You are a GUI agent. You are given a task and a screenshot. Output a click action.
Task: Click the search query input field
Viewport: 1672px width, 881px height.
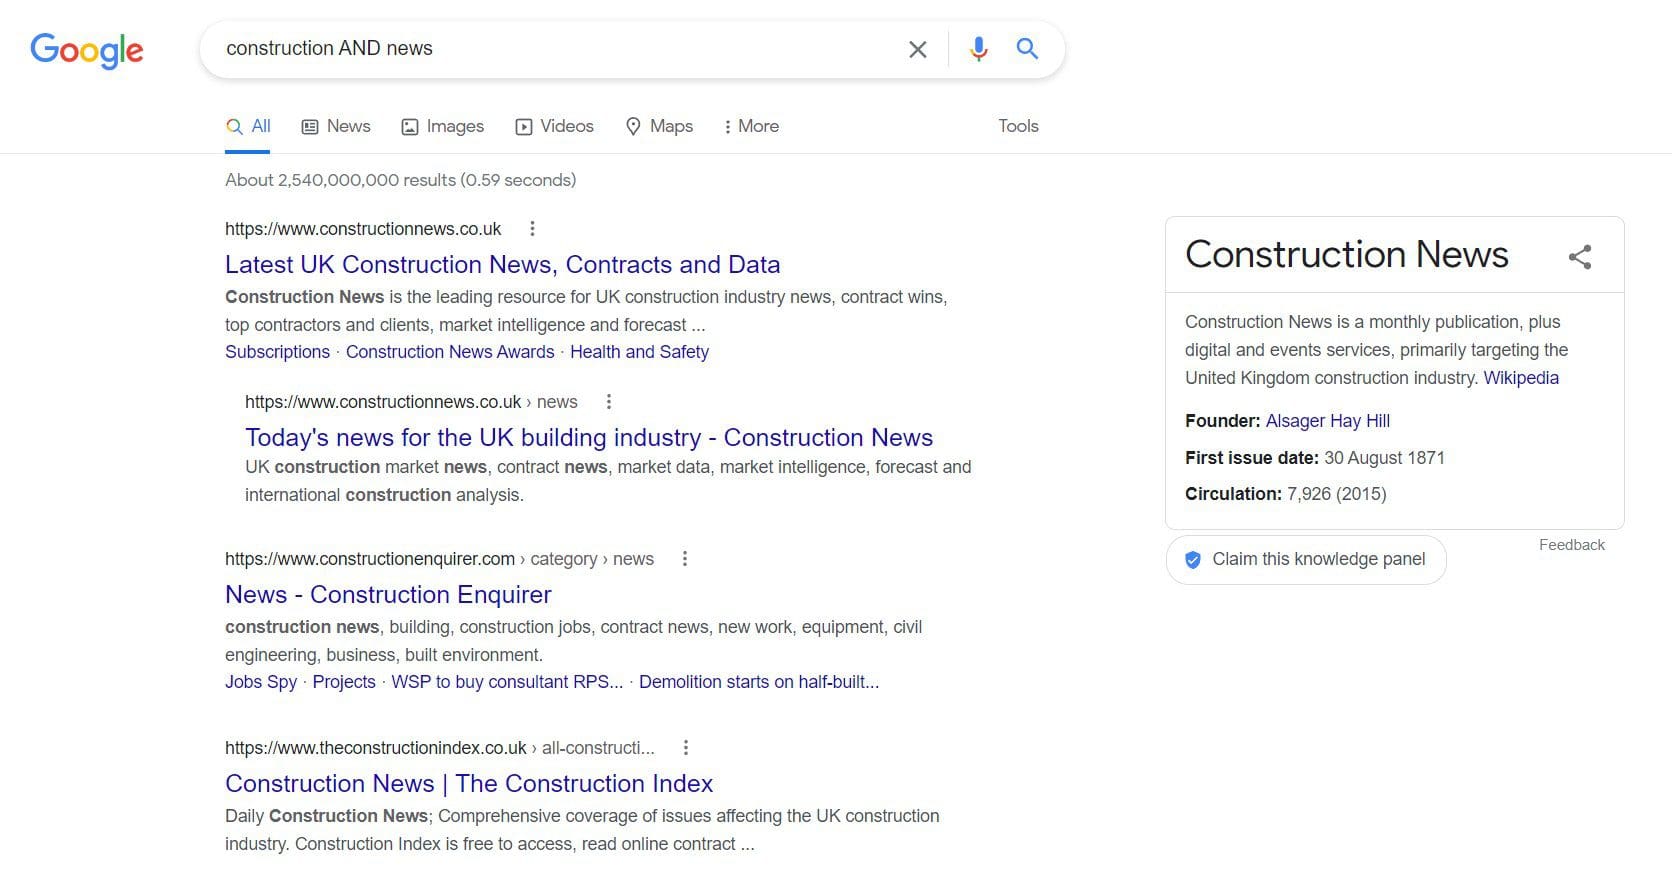pos(550,49)
